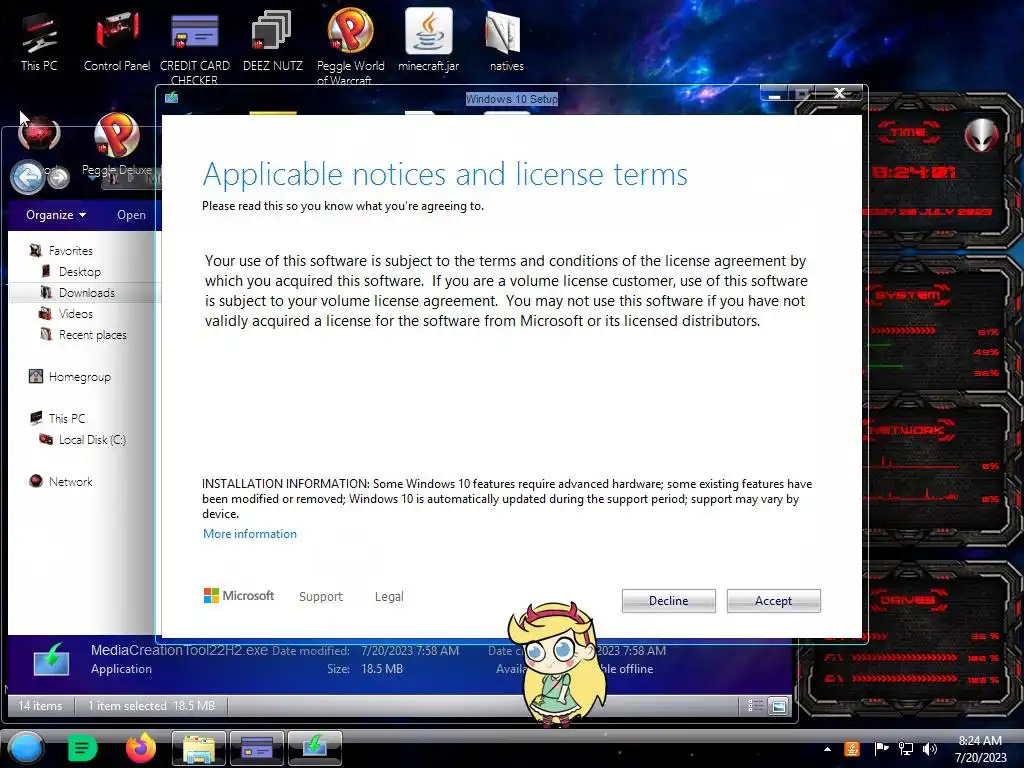Open the Control Panel desktop icon
The height and width of the screenshot is (768, 1024).
point(117,42)
